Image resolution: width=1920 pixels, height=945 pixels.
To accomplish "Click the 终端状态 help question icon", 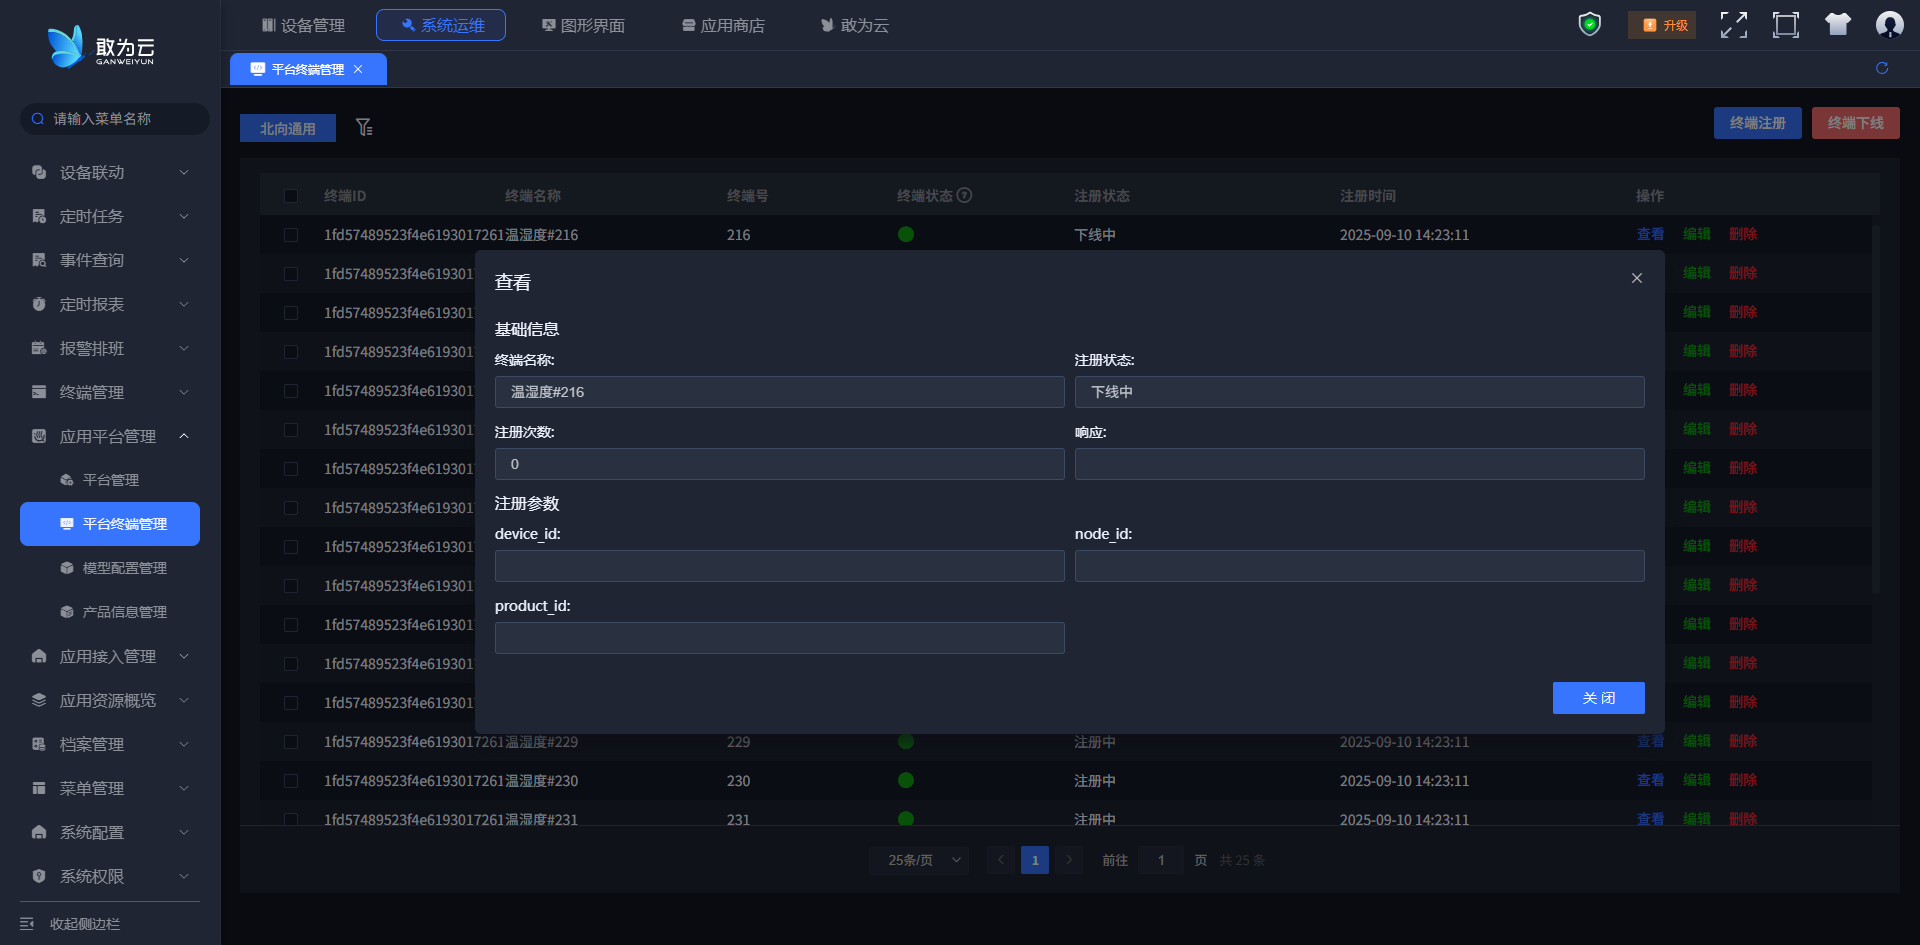I will click(x=965, y=196).
